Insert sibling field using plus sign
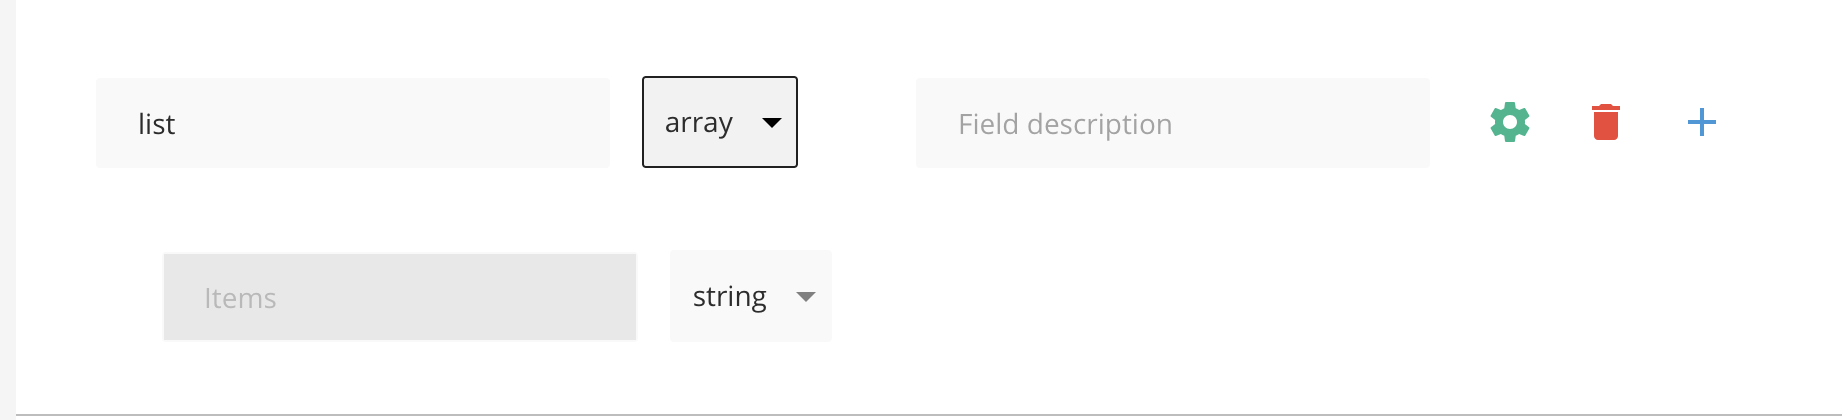Image resolution: width=1842 pixels, height=420 pixels. [1701, 123]
